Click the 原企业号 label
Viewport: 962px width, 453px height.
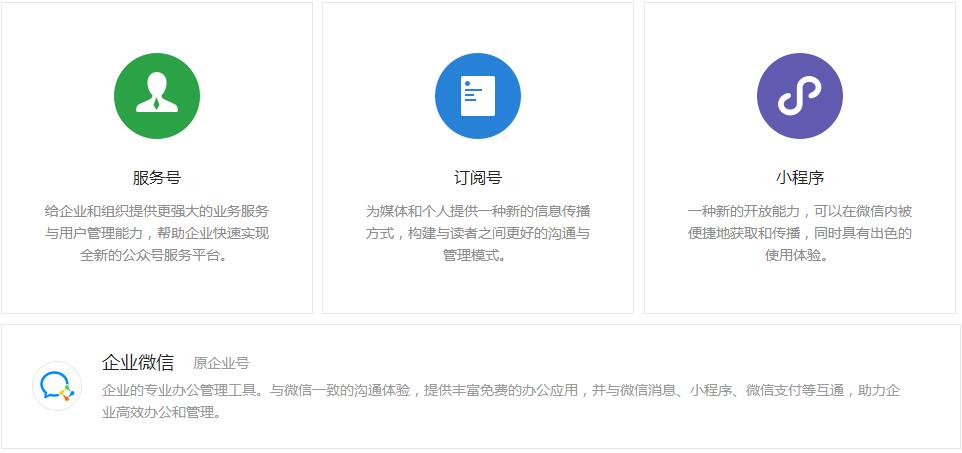221,363
